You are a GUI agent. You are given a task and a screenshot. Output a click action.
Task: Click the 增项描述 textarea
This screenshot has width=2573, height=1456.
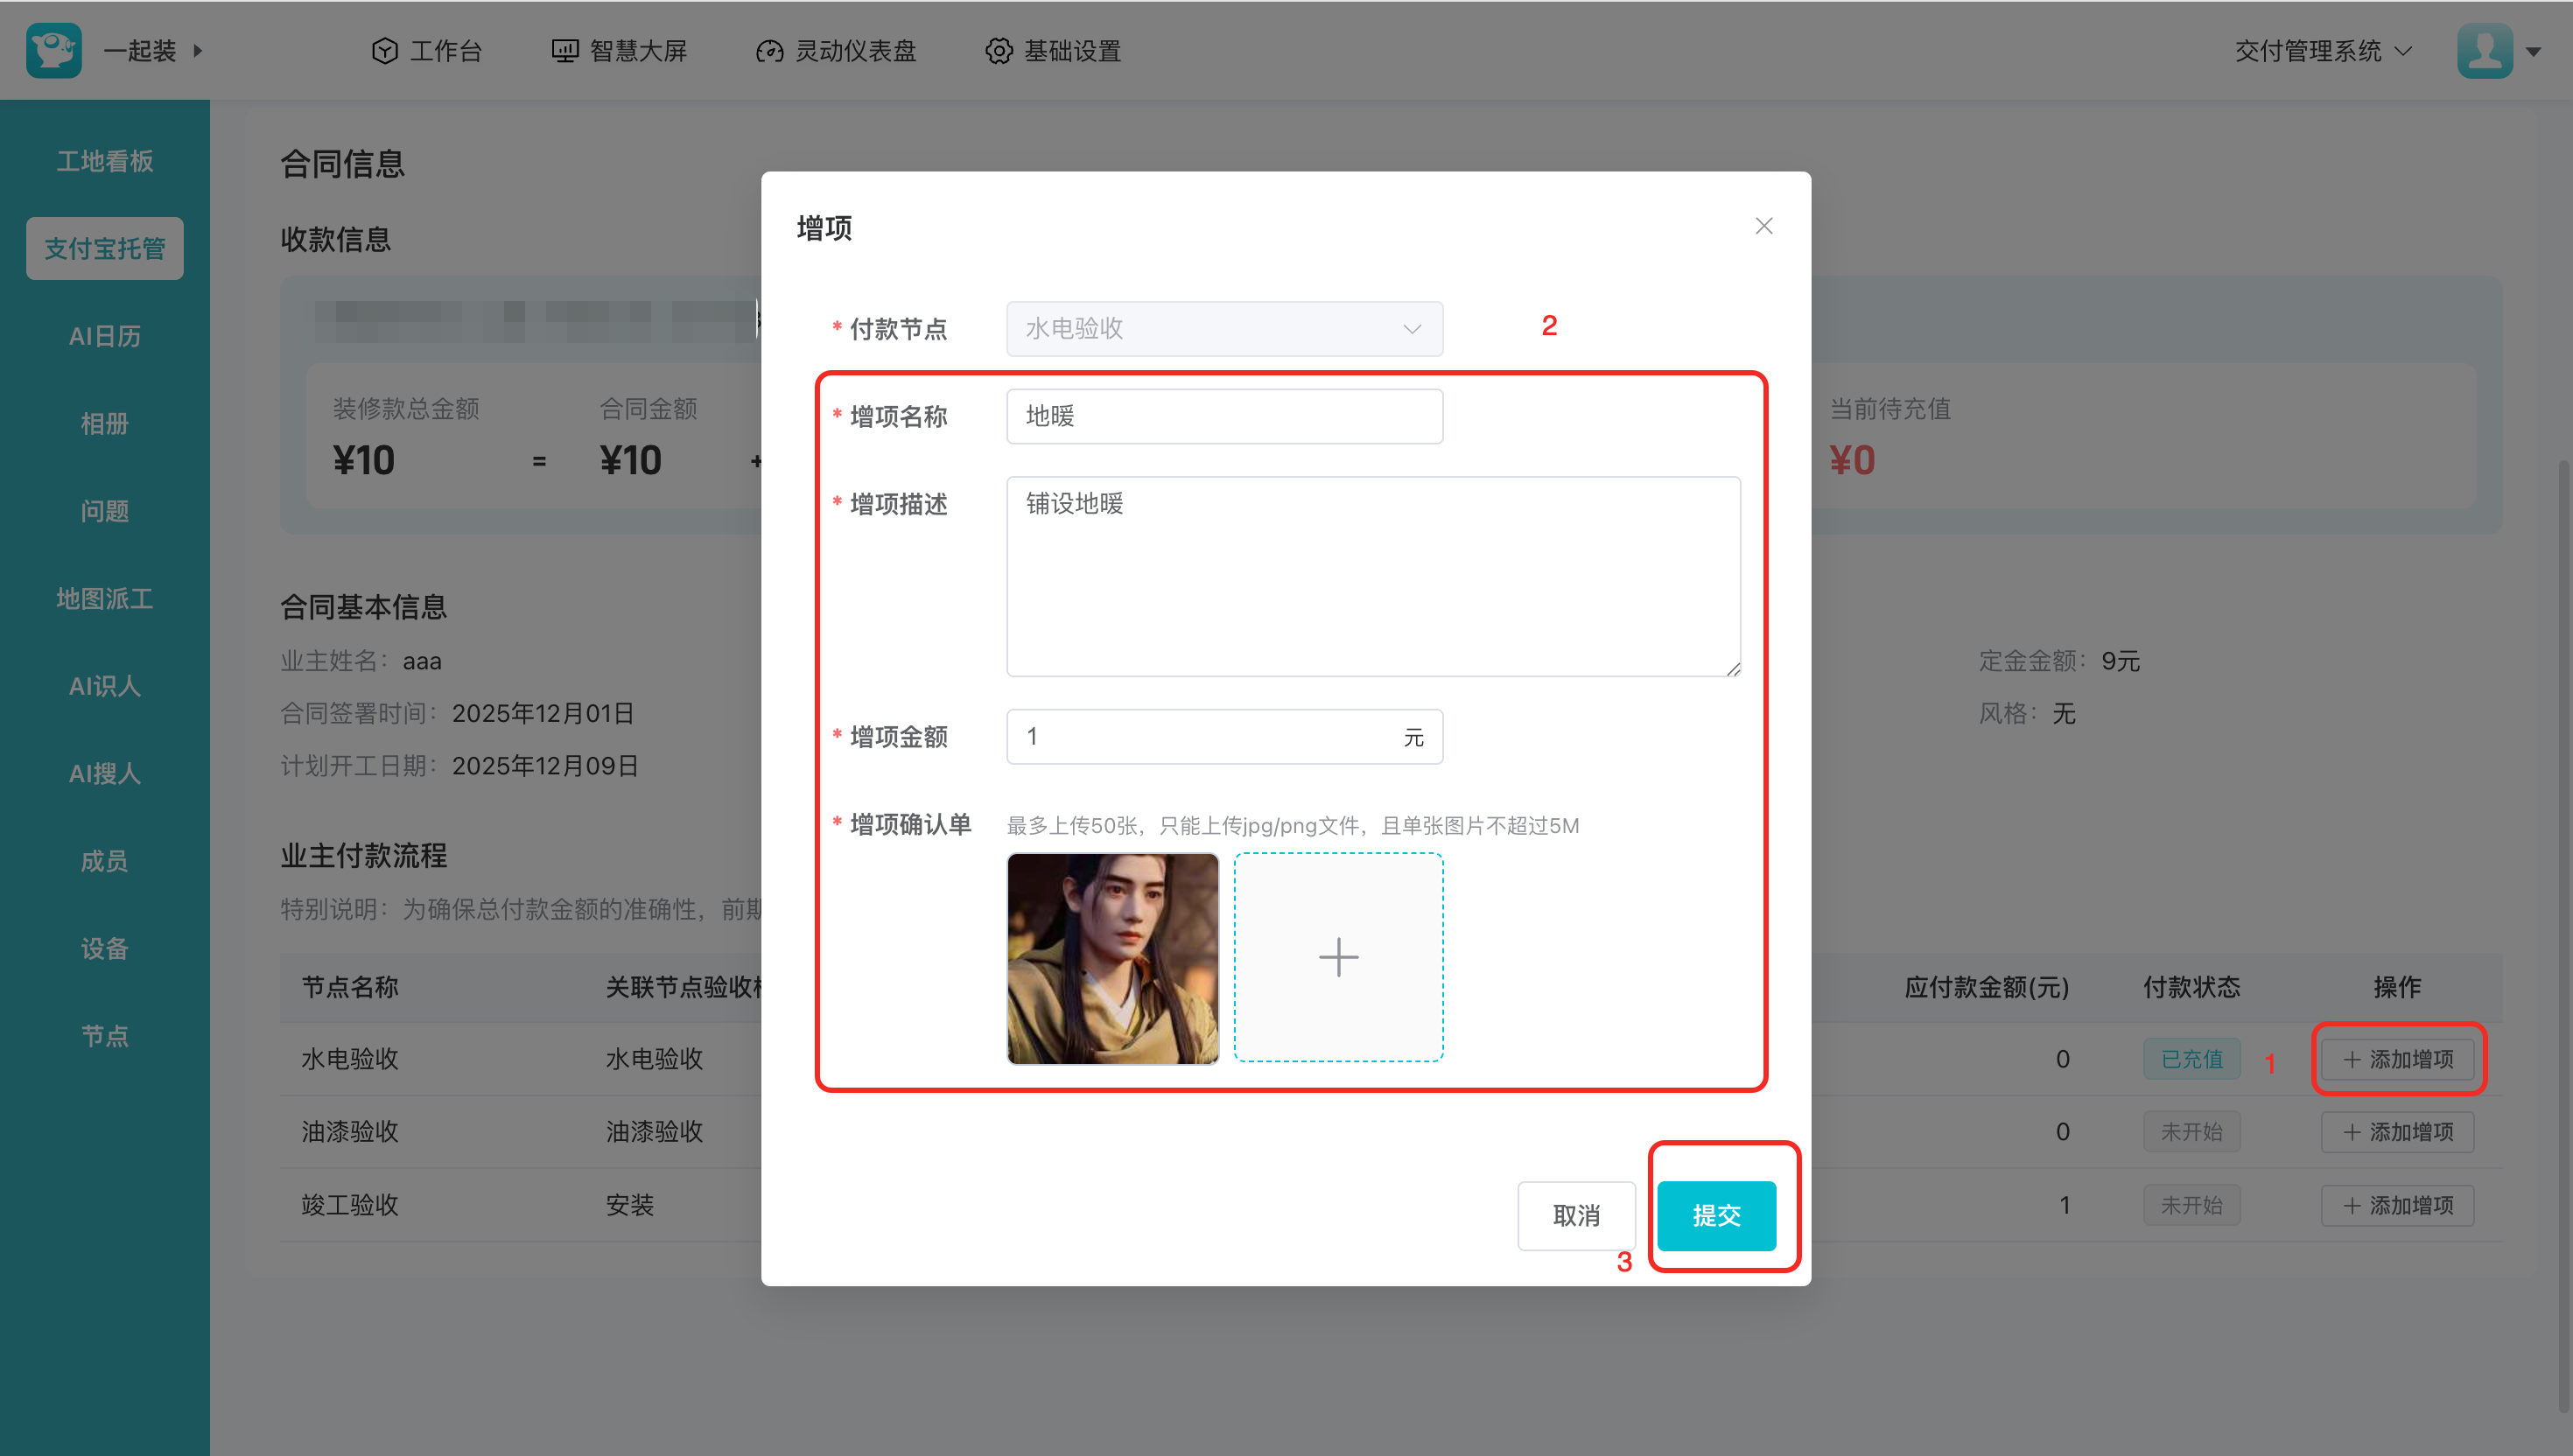click(x=1372, y=576)
